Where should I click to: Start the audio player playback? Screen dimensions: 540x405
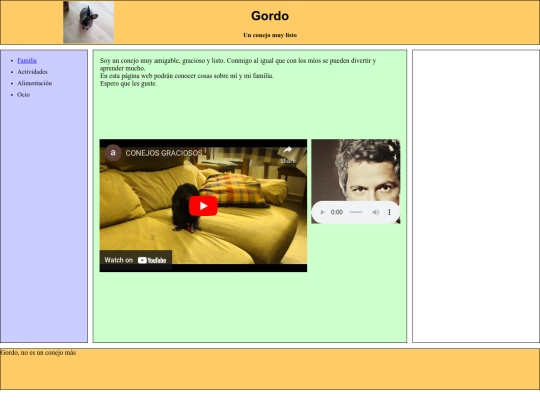pyautogui.click(x=322, y=212)
